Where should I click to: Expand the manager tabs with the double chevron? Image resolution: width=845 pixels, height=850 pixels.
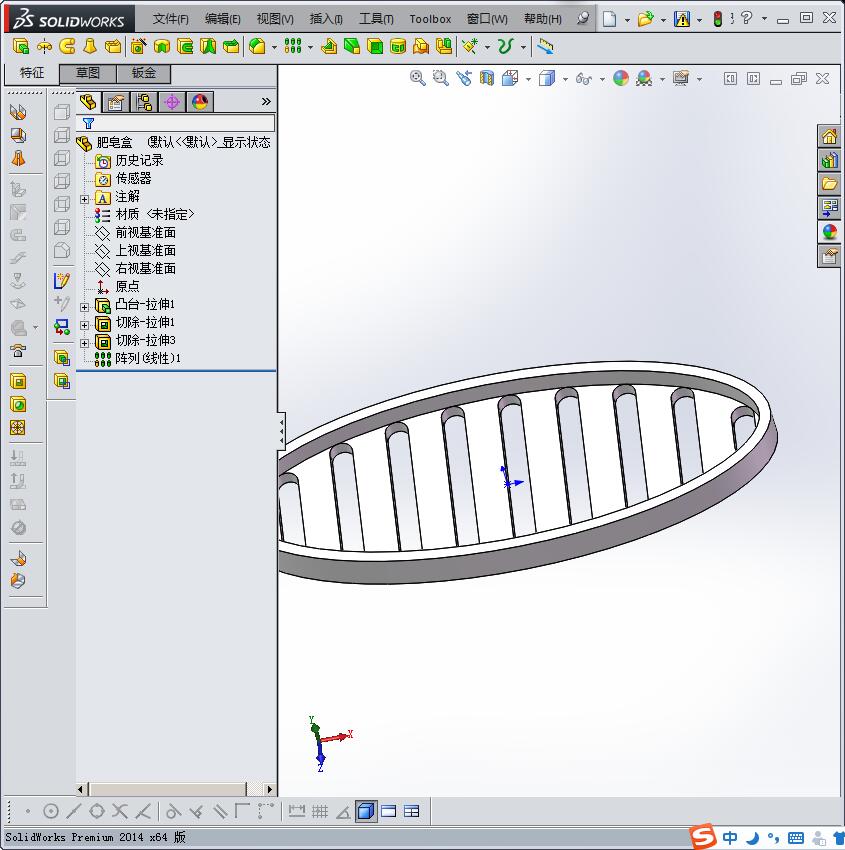(266, 101)
